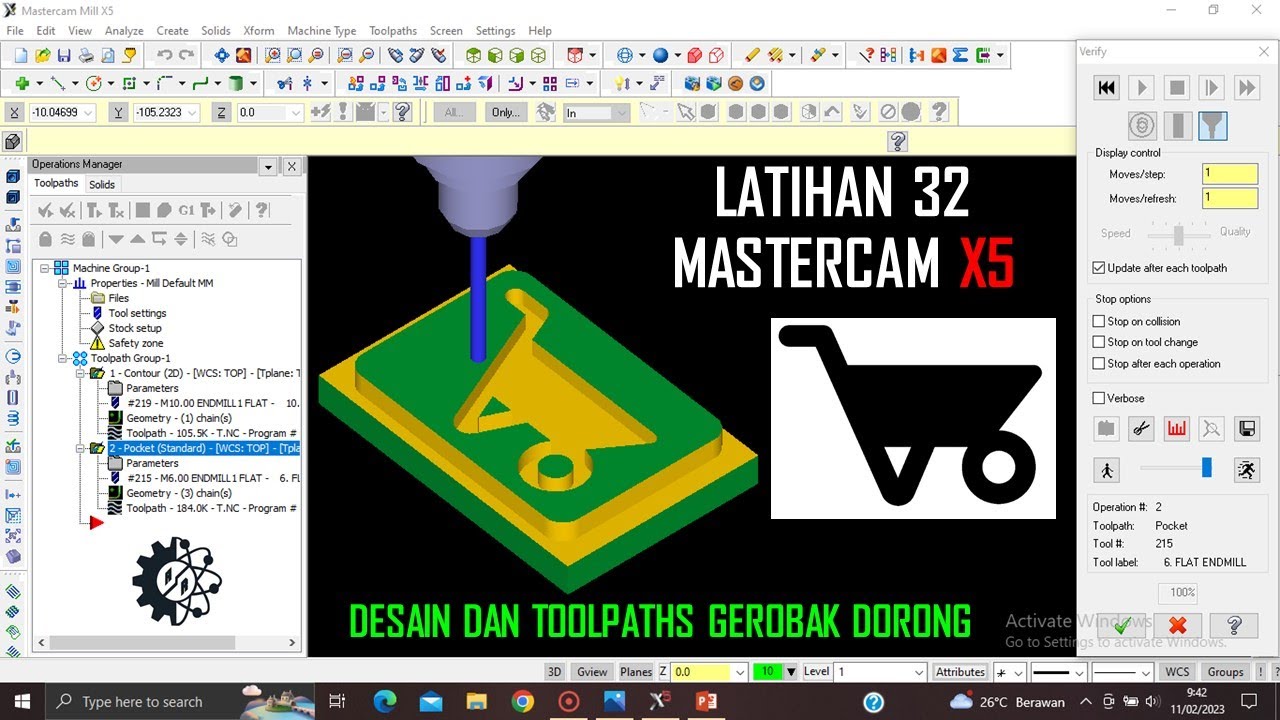Click the Undo arrow in toolbar
Viewport: 1280px width, 720px height.
point(164,56)
